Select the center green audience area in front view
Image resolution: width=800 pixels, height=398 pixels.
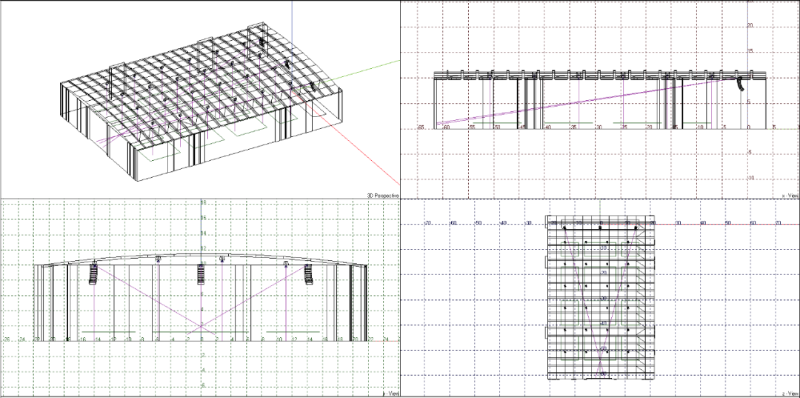click(x=201, y=332)
